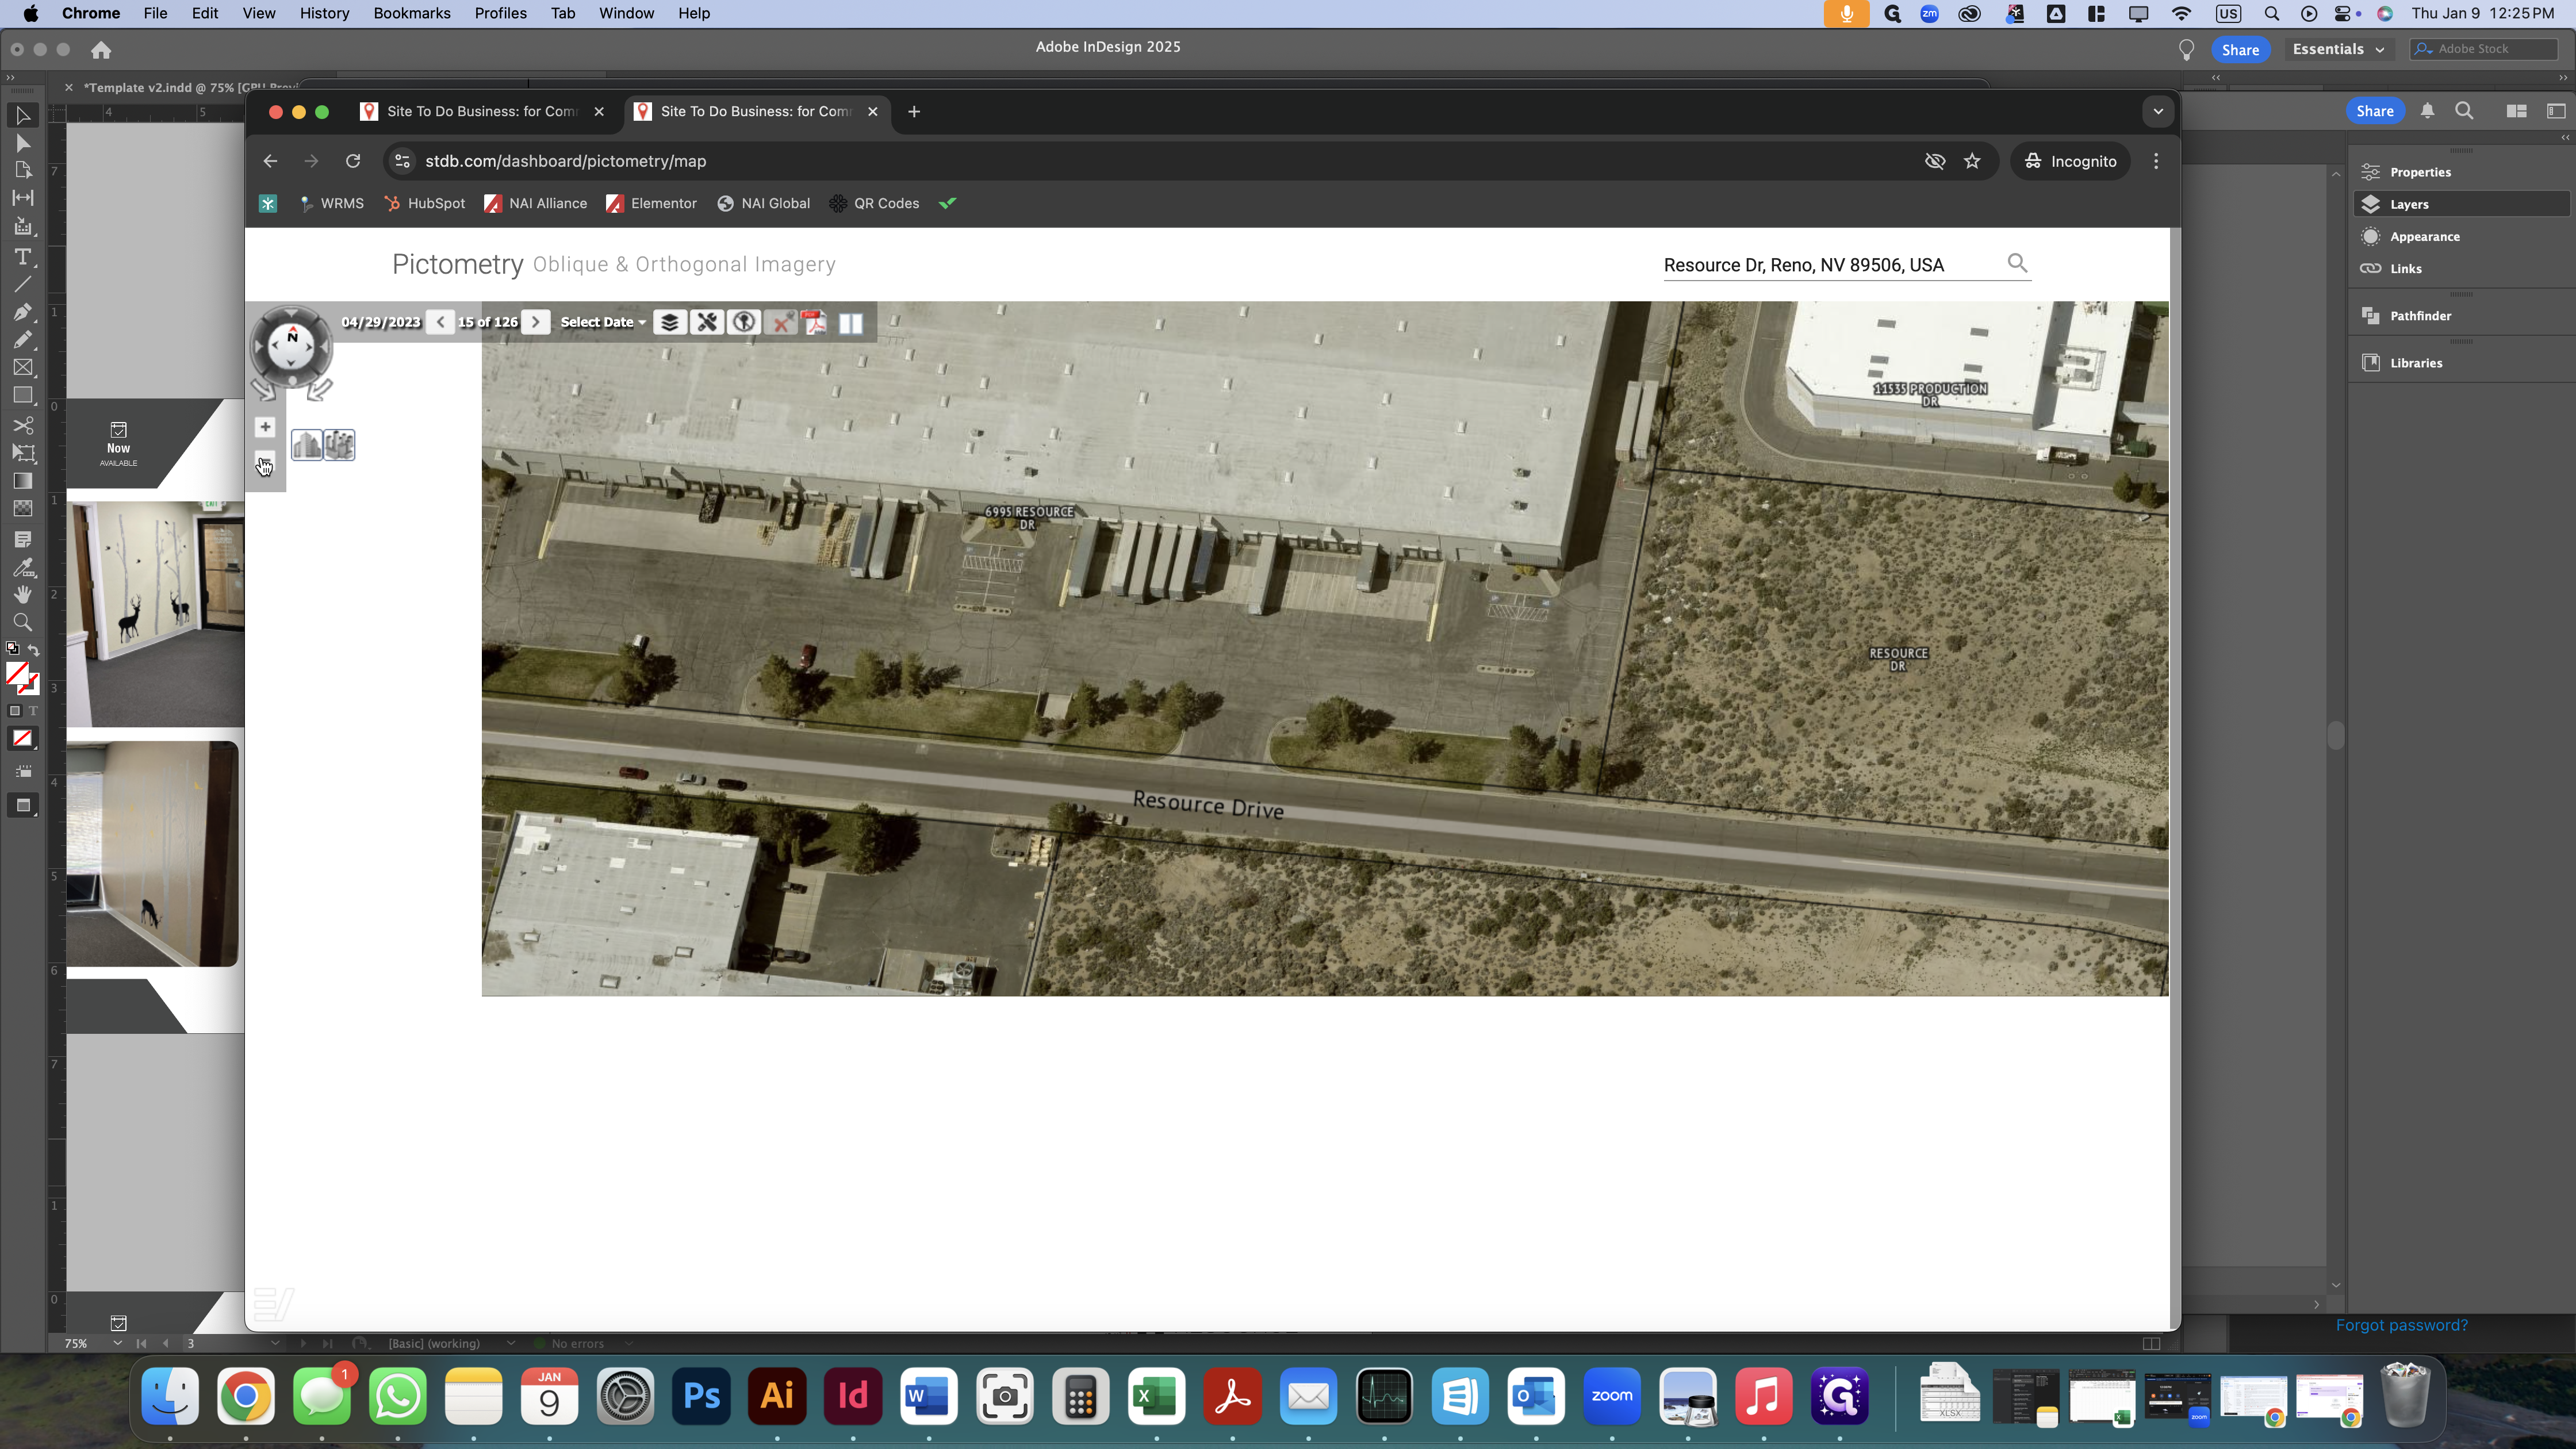Launch Photoshop from the Dock
2576x1449 pixels.
click(701, 1396)
